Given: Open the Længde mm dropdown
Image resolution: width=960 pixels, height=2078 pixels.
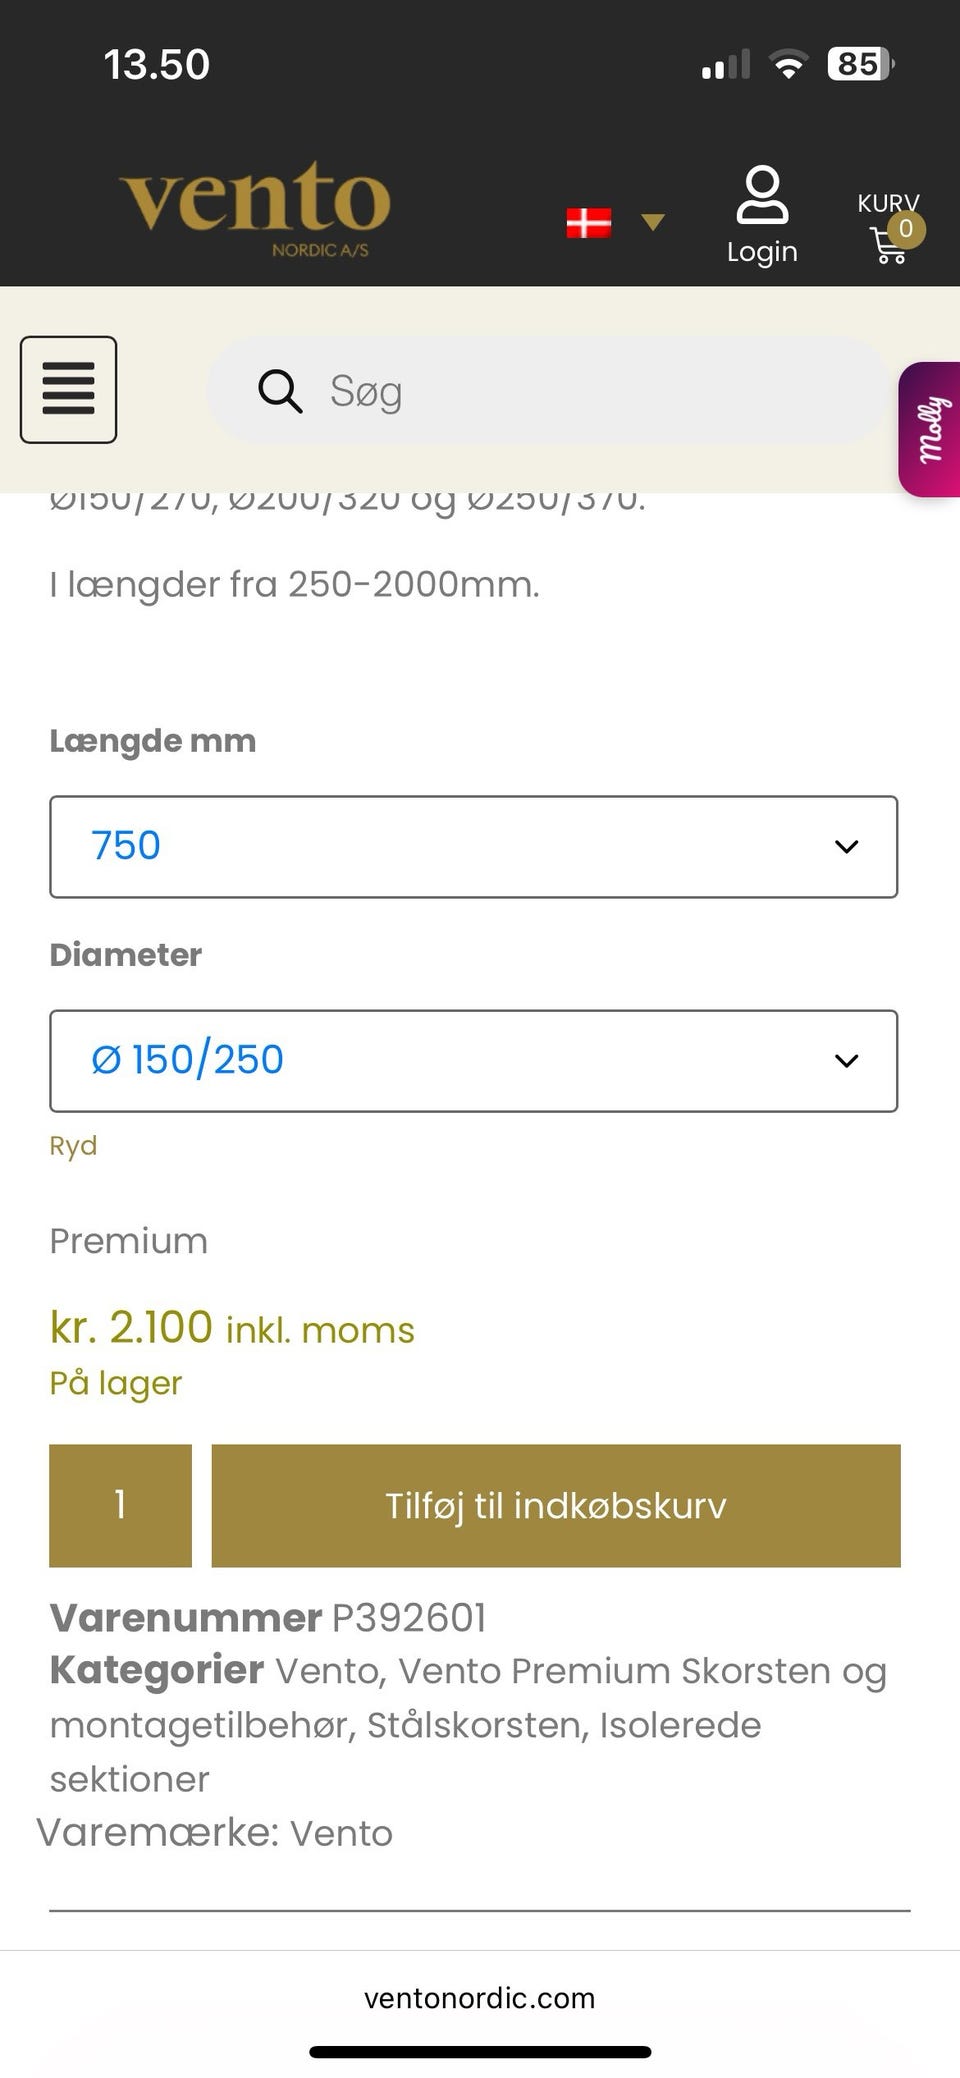Looking at the screenshot, I should 473,847.
